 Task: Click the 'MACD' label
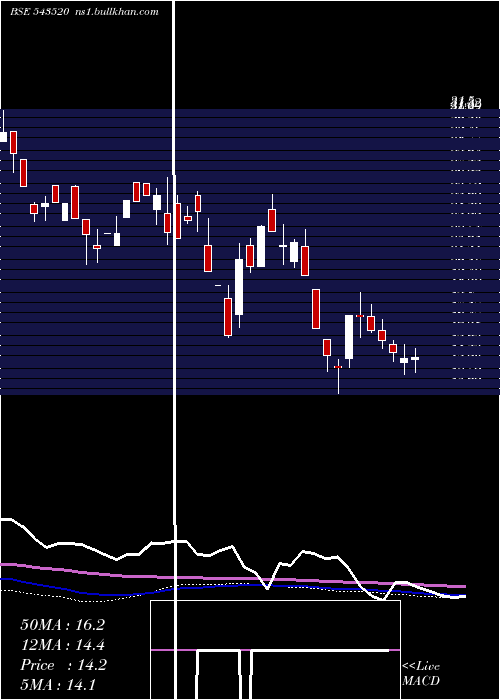pyautogui.click(x=421, y=681)
